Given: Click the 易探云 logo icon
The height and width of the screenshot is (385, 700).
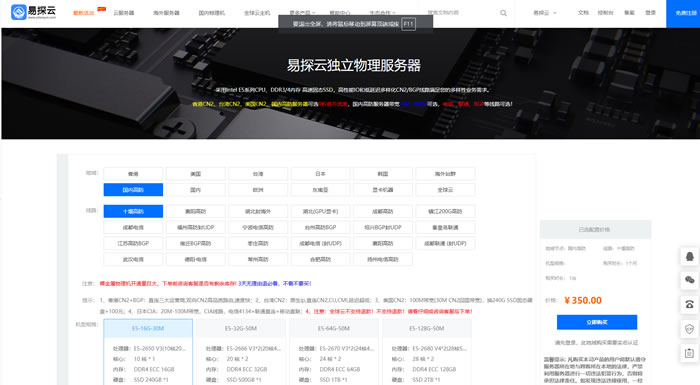Looking at the screenshot, I should click(x=19, y=12).
